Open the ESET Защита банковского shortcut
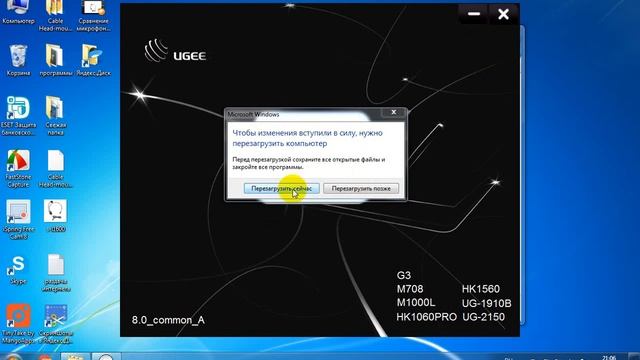640x360 pixels. 18,116
